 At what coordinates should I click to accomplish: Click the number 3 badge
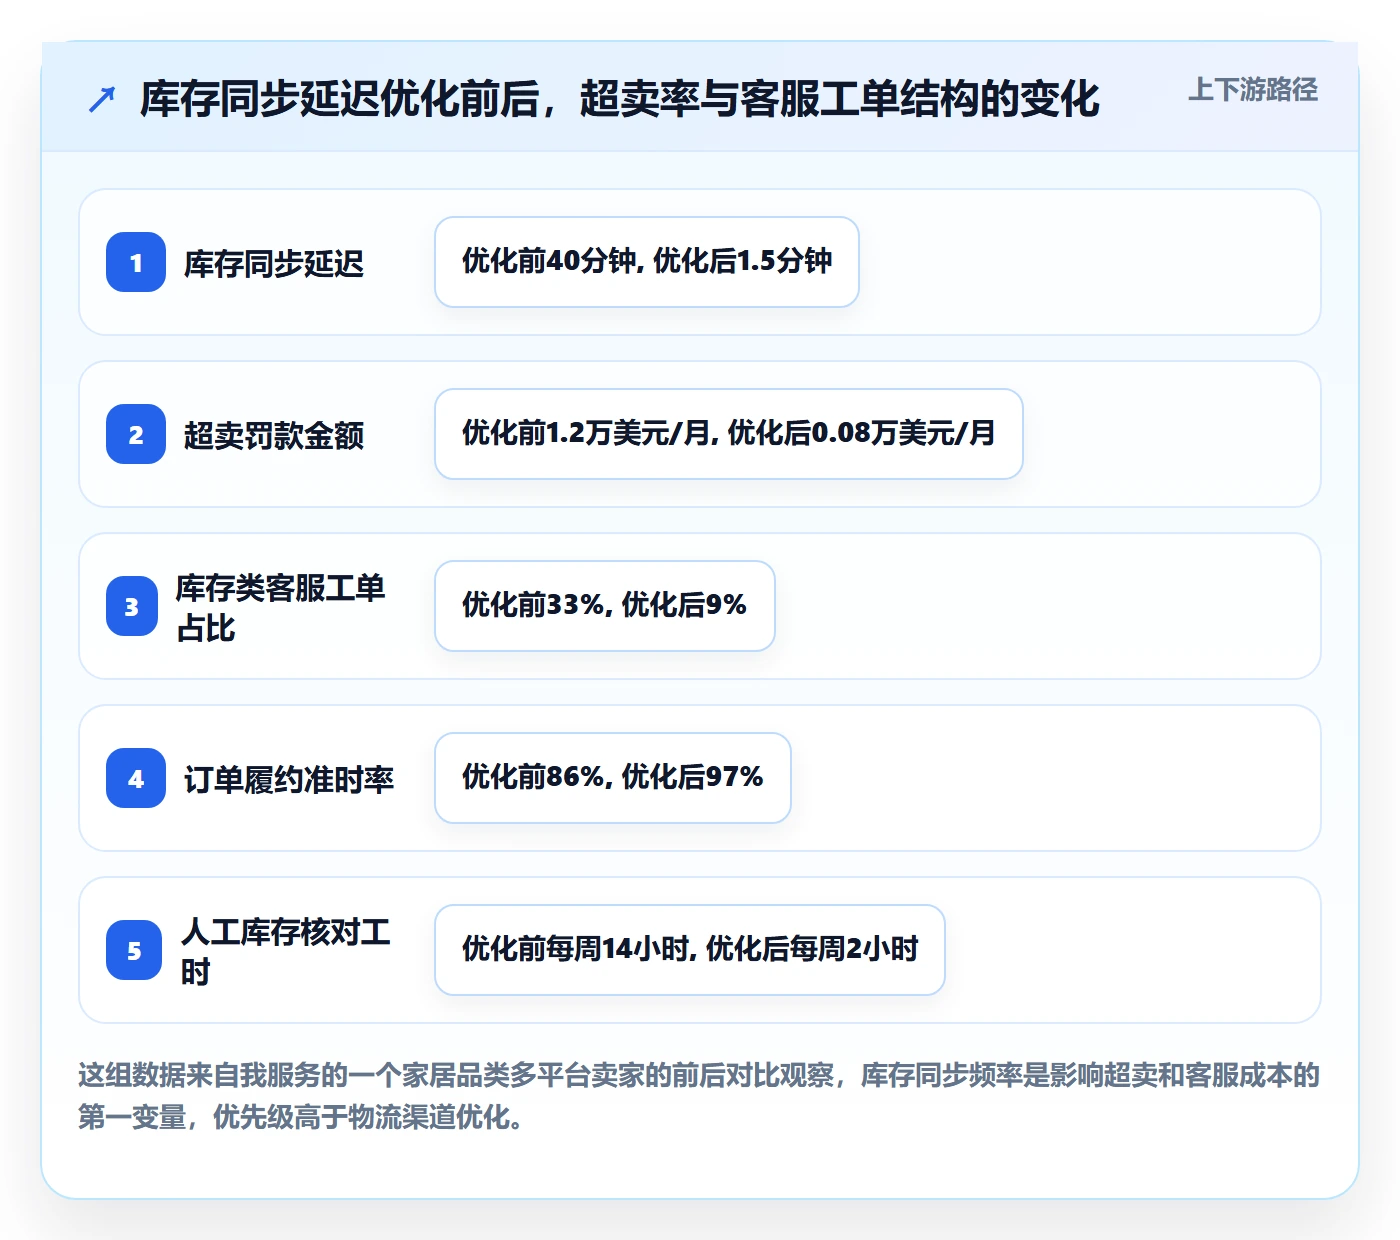(x=132, y=606)
